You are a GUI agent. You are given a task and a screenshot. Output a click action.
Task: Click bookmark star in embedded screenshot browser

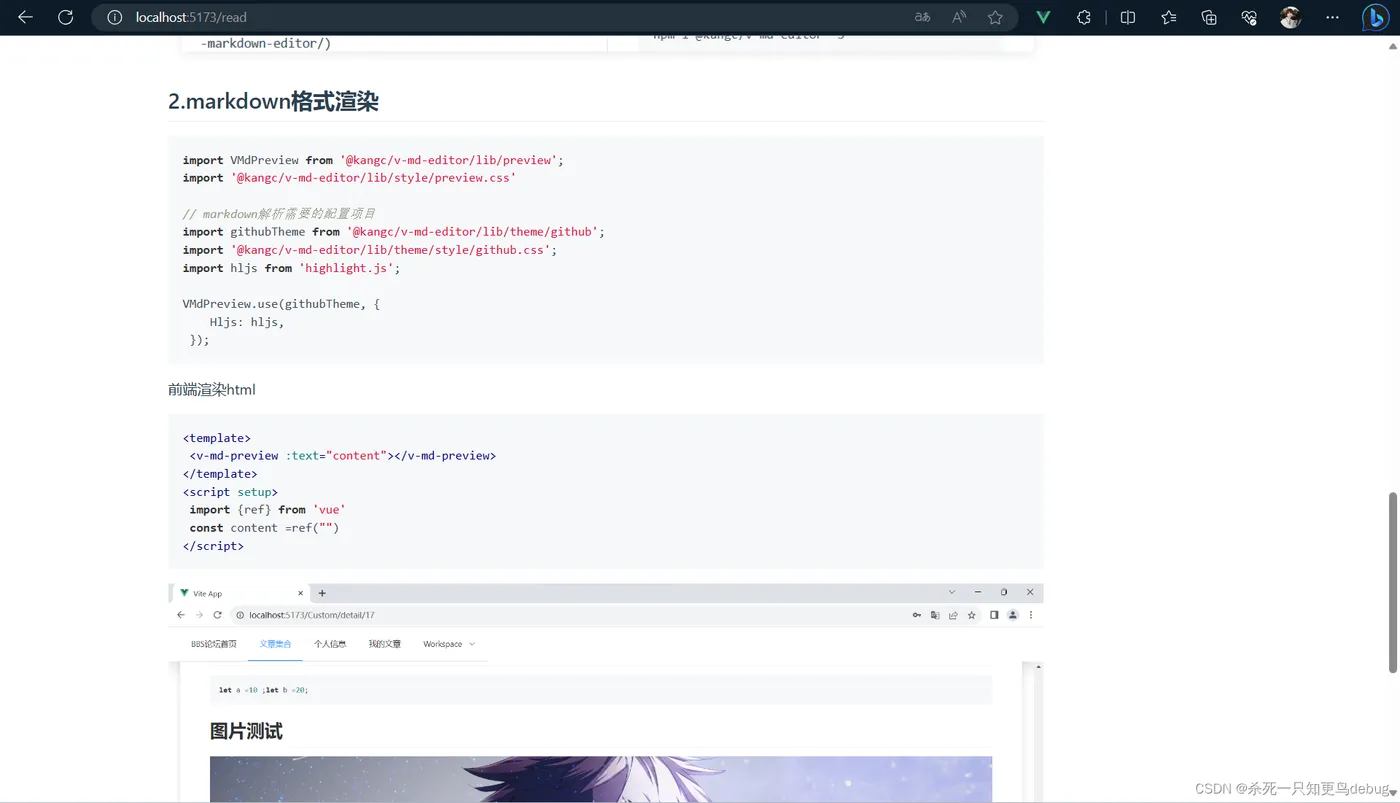tap(971, 615)
